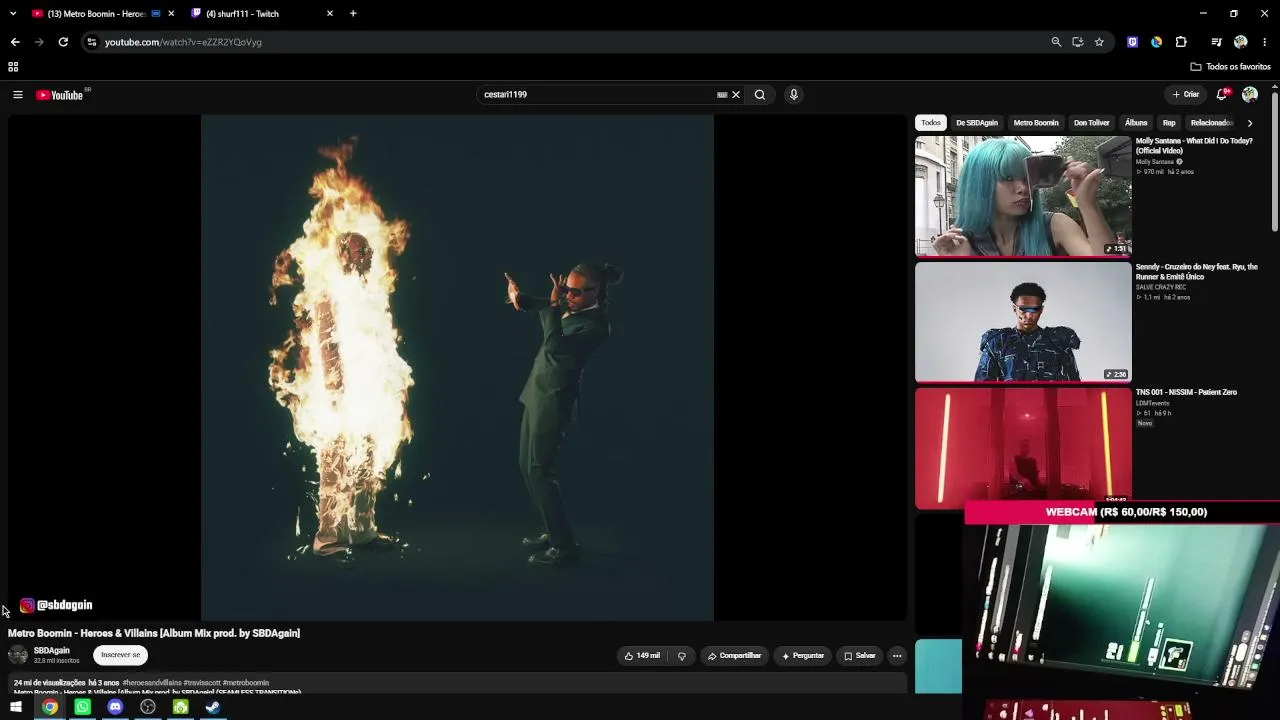
Task: Open more actions menu under the video
Action: coord(897,656)
